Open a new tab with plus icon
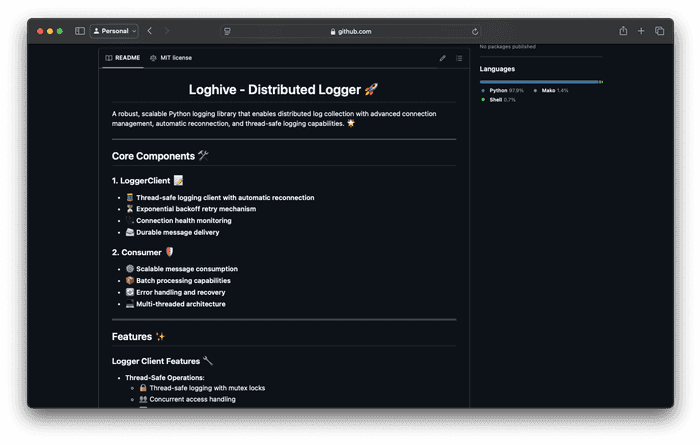 641,31
